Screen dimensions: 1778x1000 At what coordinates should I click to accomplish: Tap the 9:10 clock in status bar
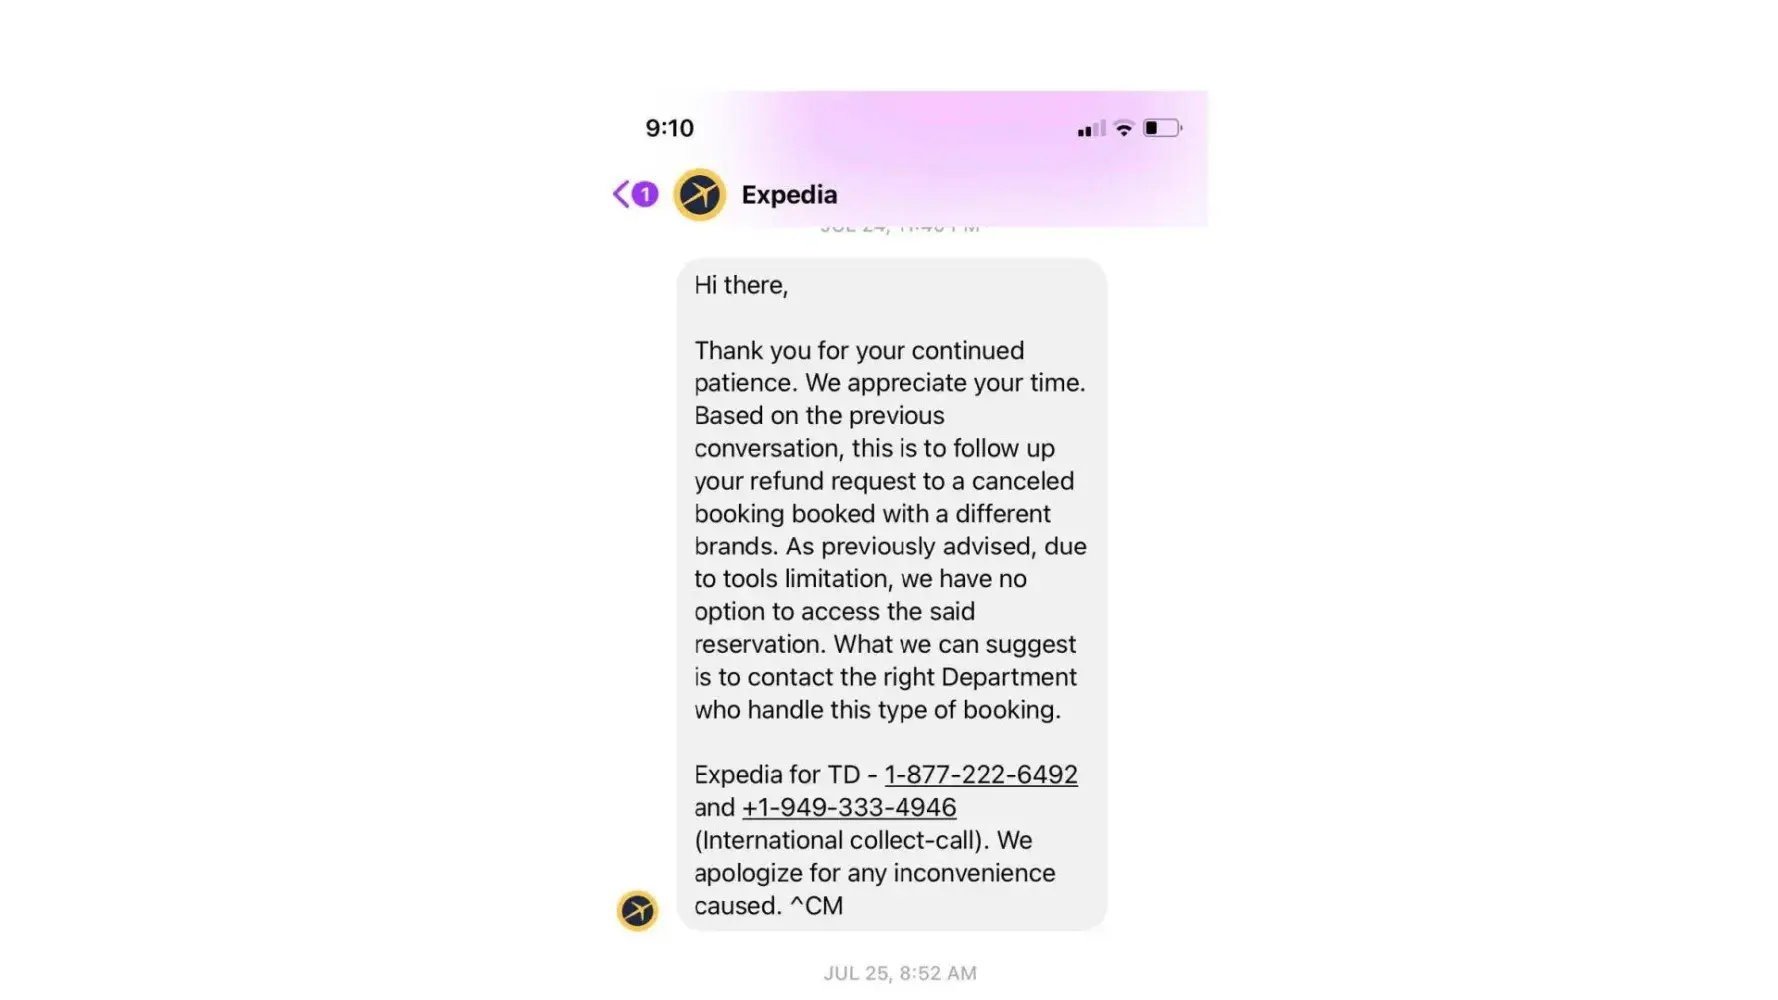coord(669,128)
